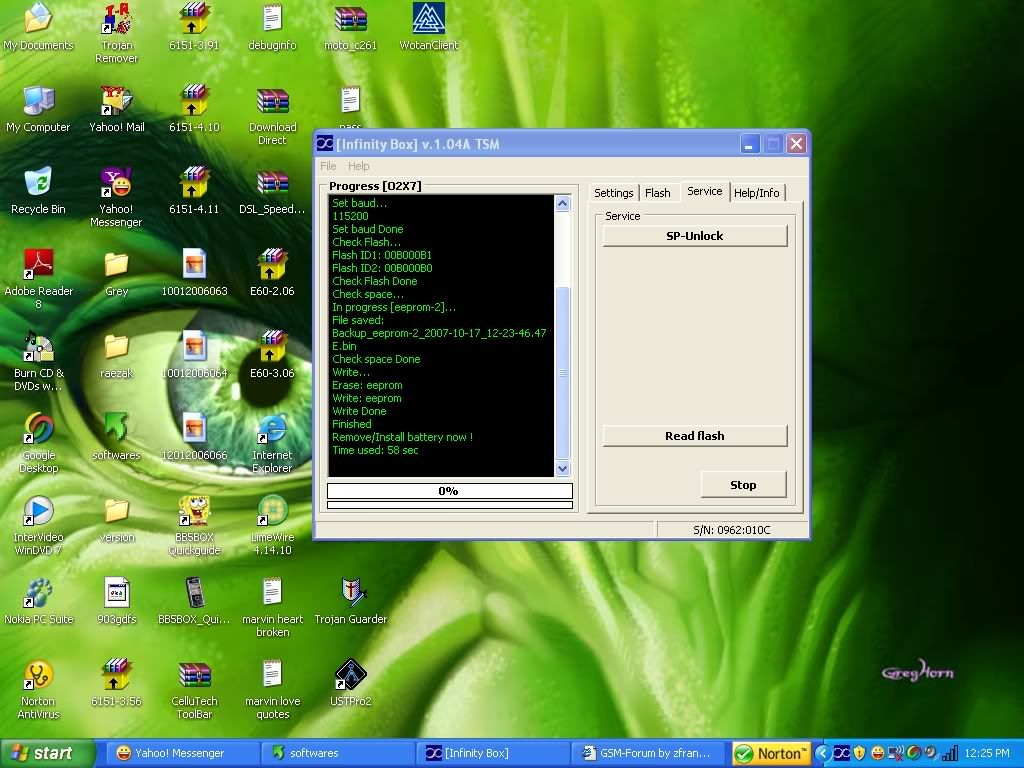Expand hidden system tray icons
This screenshot has width=1024, height=768.
coord(822,754)
